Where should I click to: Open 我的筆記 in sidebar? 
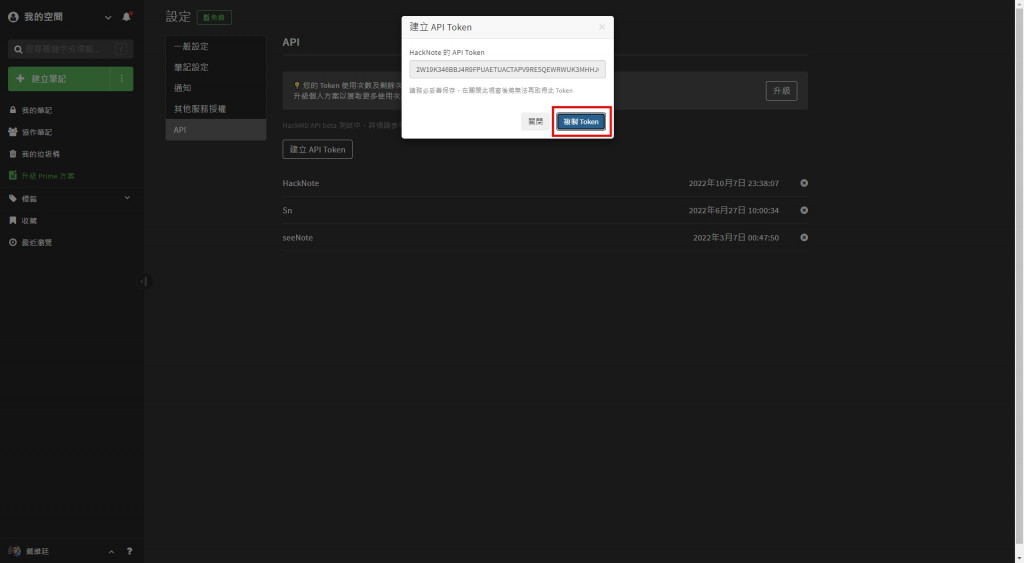(37, 110)
